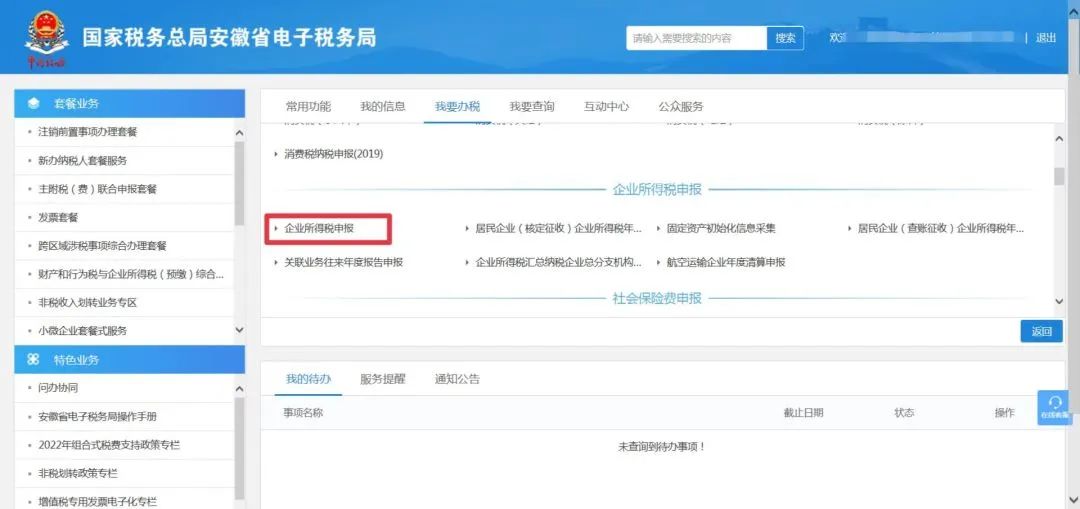Switch to the 服务提醒 tab
The width and height of the screenshot is (1080, 509).
383,379
